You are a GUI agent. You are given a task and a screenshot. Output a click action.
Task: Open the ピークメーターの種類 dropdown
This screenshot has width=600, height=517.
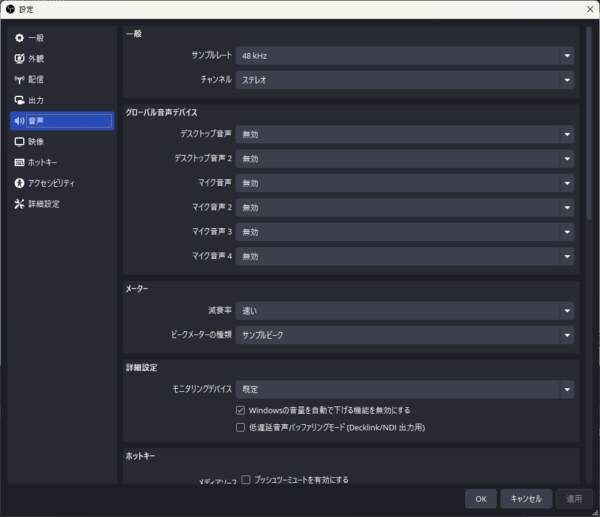[404, 335]
